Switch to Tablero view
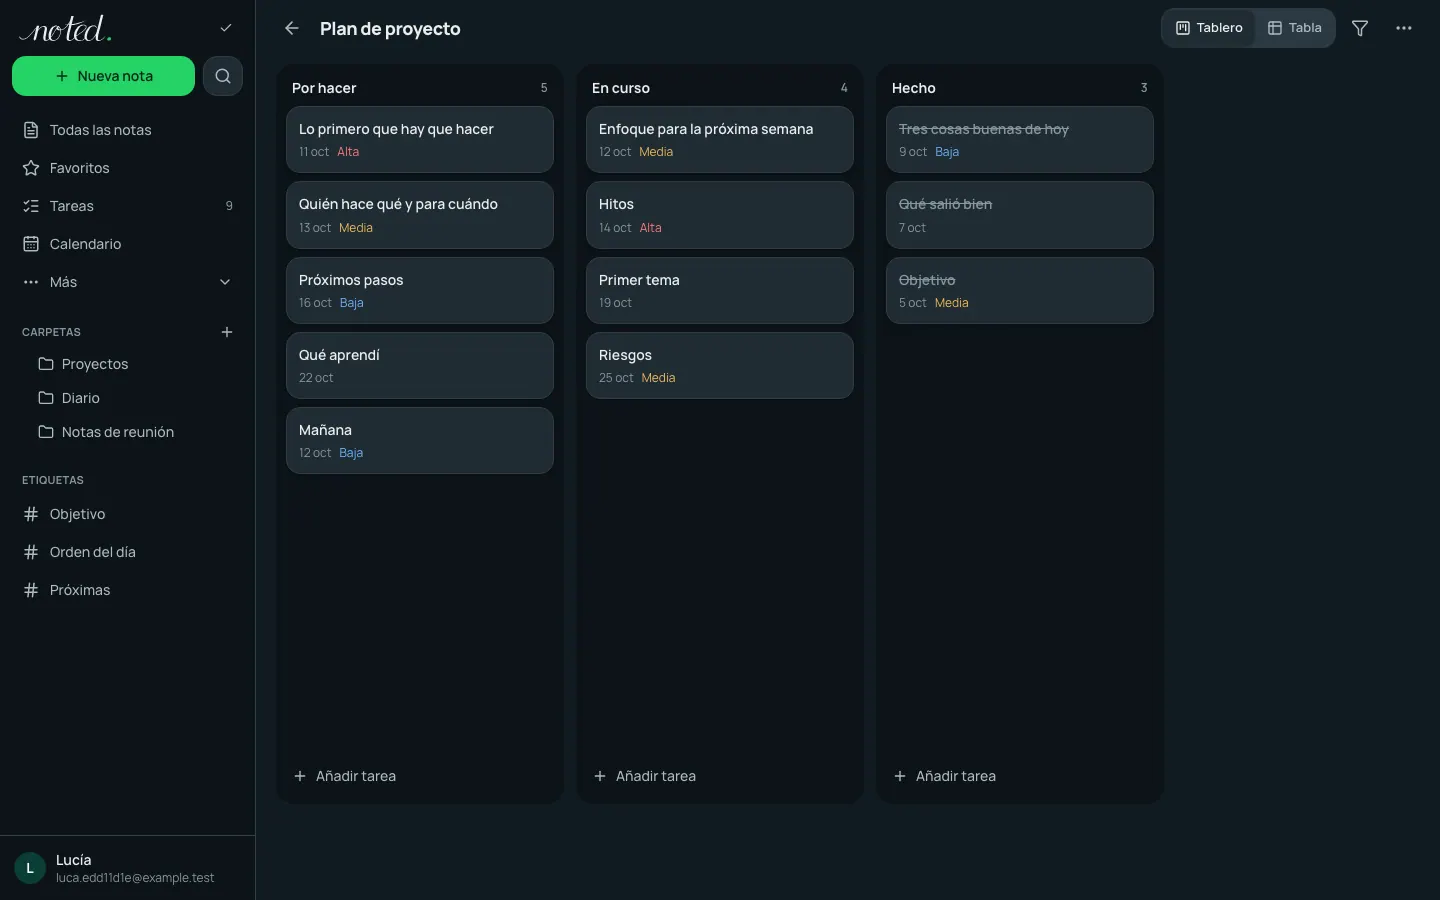Viewport: 1440px width, 900px height. [1209, 28]
